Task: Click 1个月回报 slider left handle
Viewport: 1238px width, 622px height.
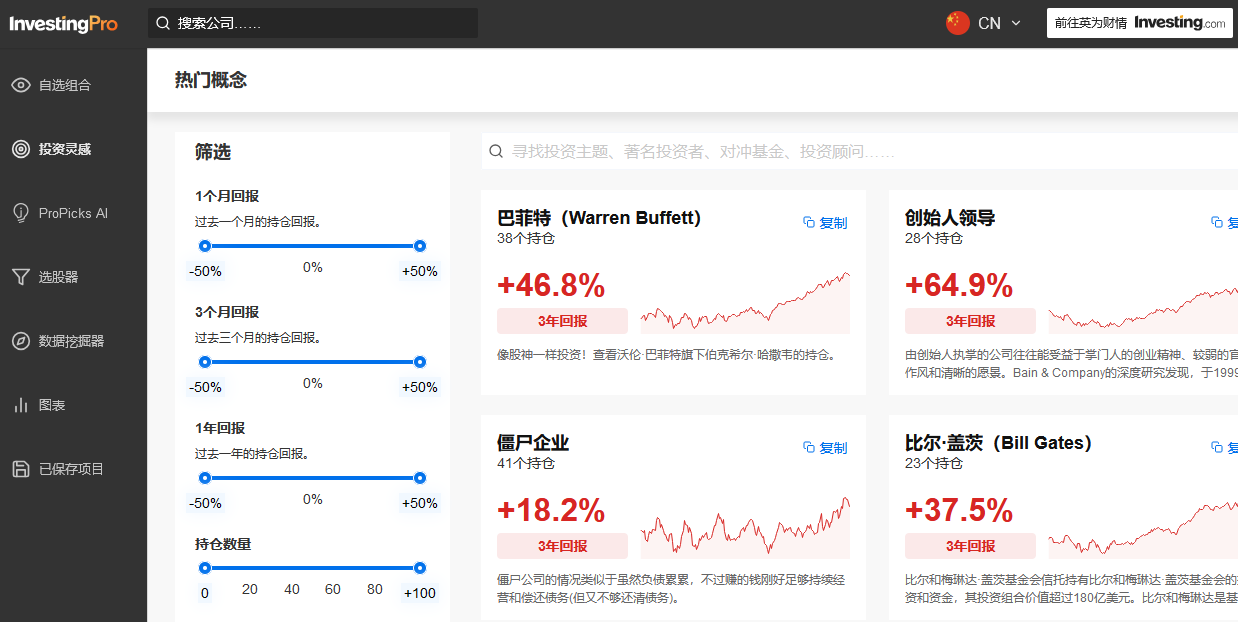Action: click(x=205, y=246)
